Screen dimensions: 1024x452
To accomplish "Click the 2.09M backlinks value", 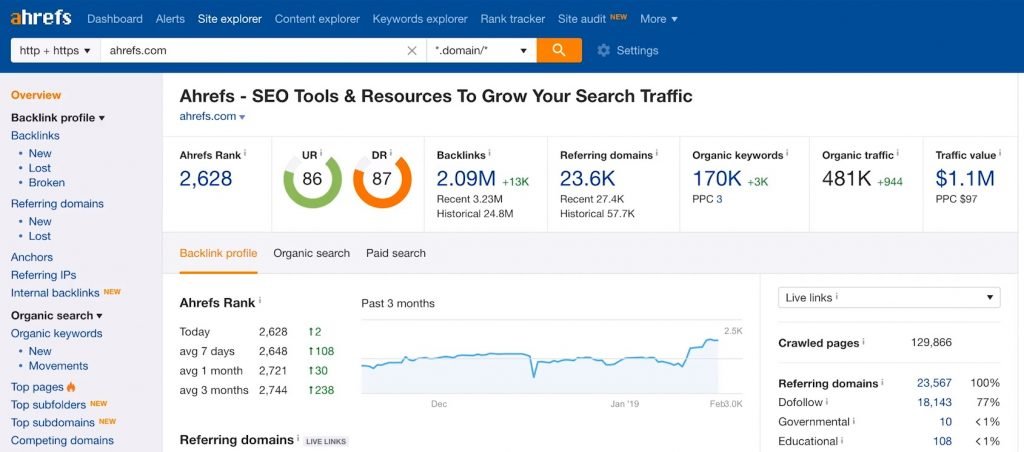I will point(466,178).
